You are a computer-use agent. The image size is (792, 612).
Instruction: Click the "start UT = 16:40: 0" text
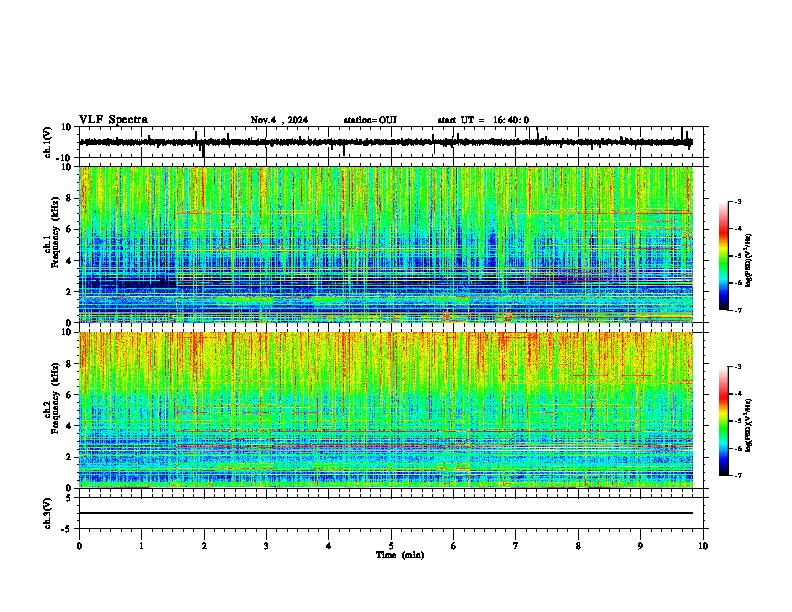point(483,120)
